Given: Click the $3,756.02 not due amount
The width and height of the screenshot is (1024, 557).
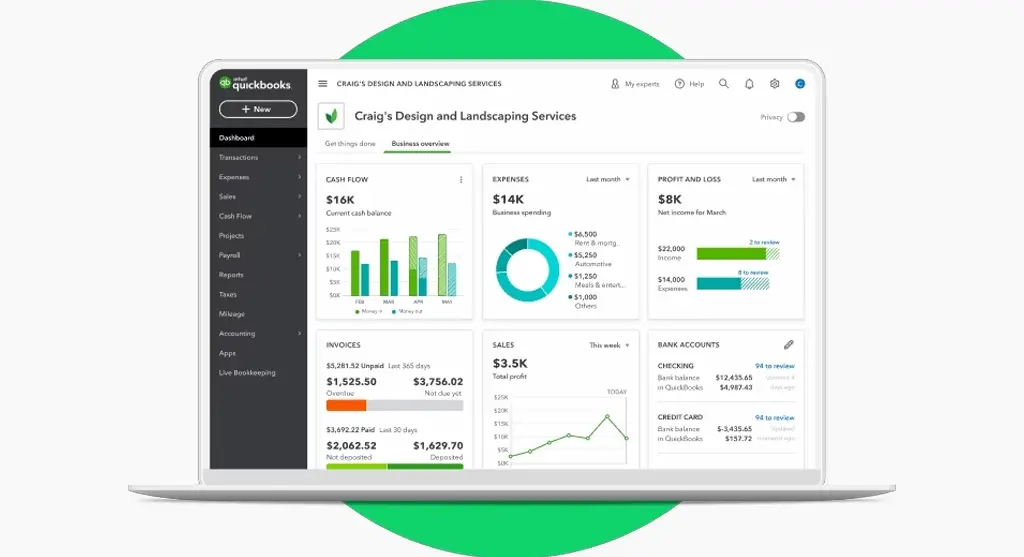Looking at the screenshot, I should [x=438, y=381].
